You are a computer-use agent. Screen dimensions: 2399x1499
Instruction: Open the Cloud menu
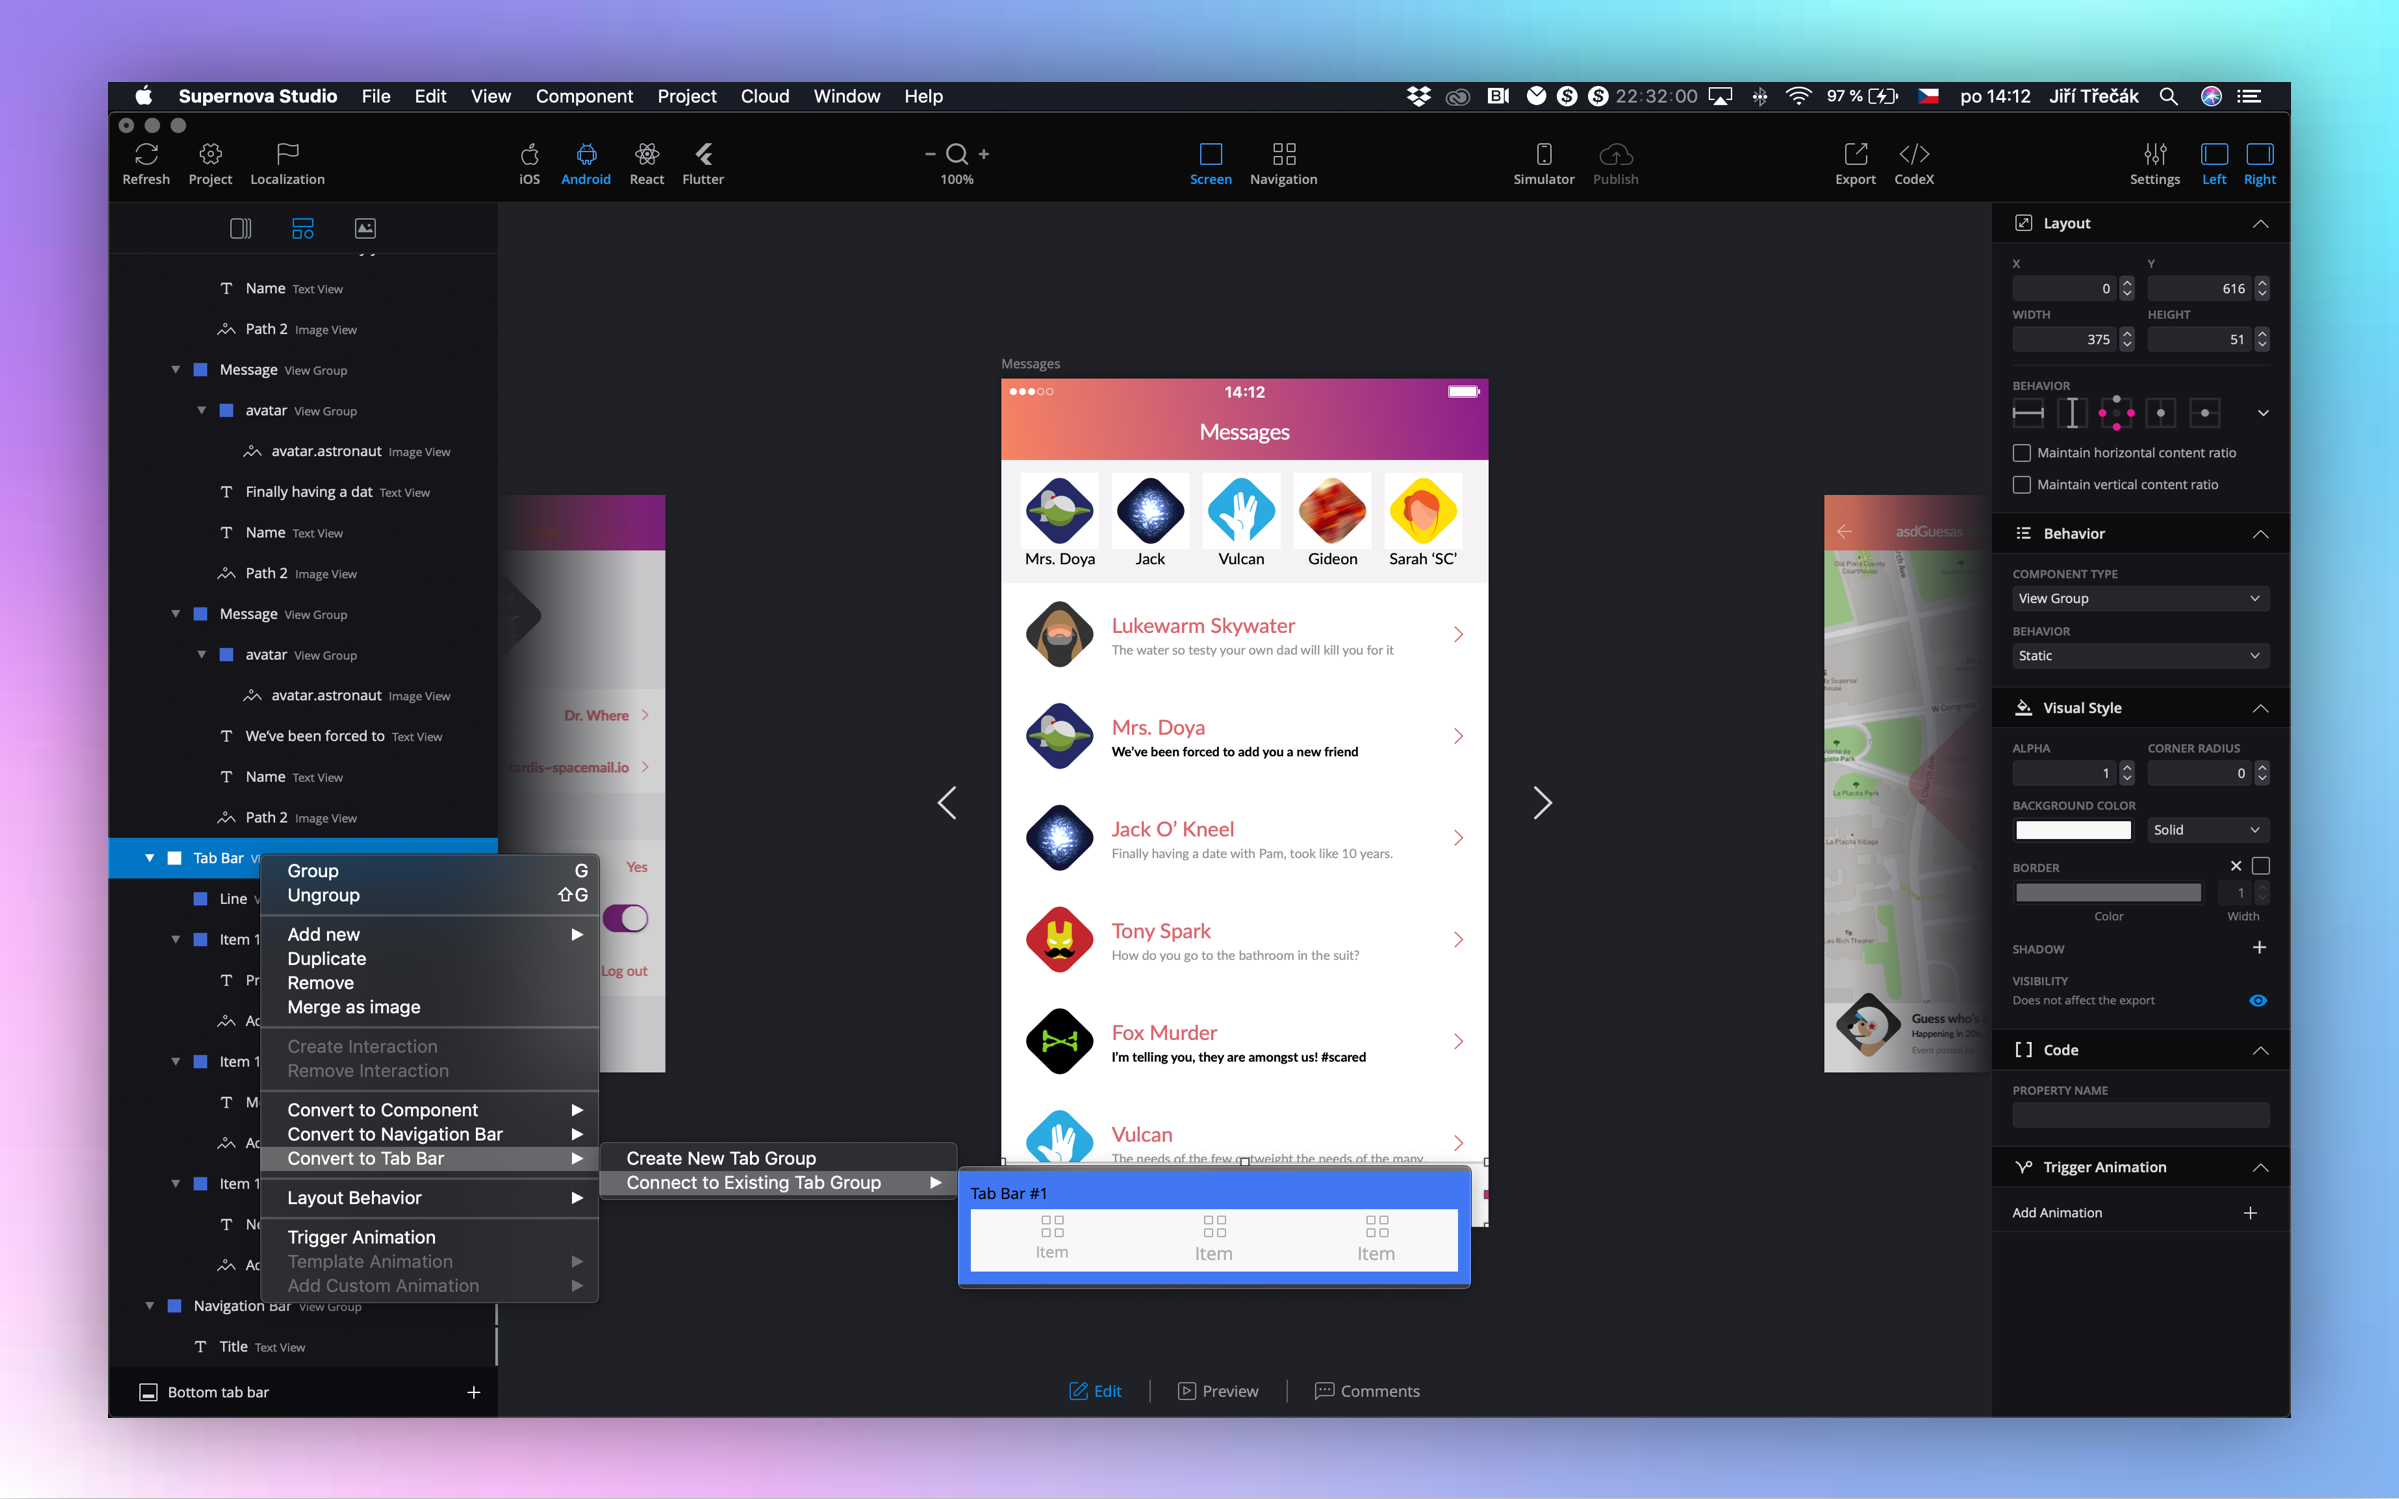coord(764,96)
